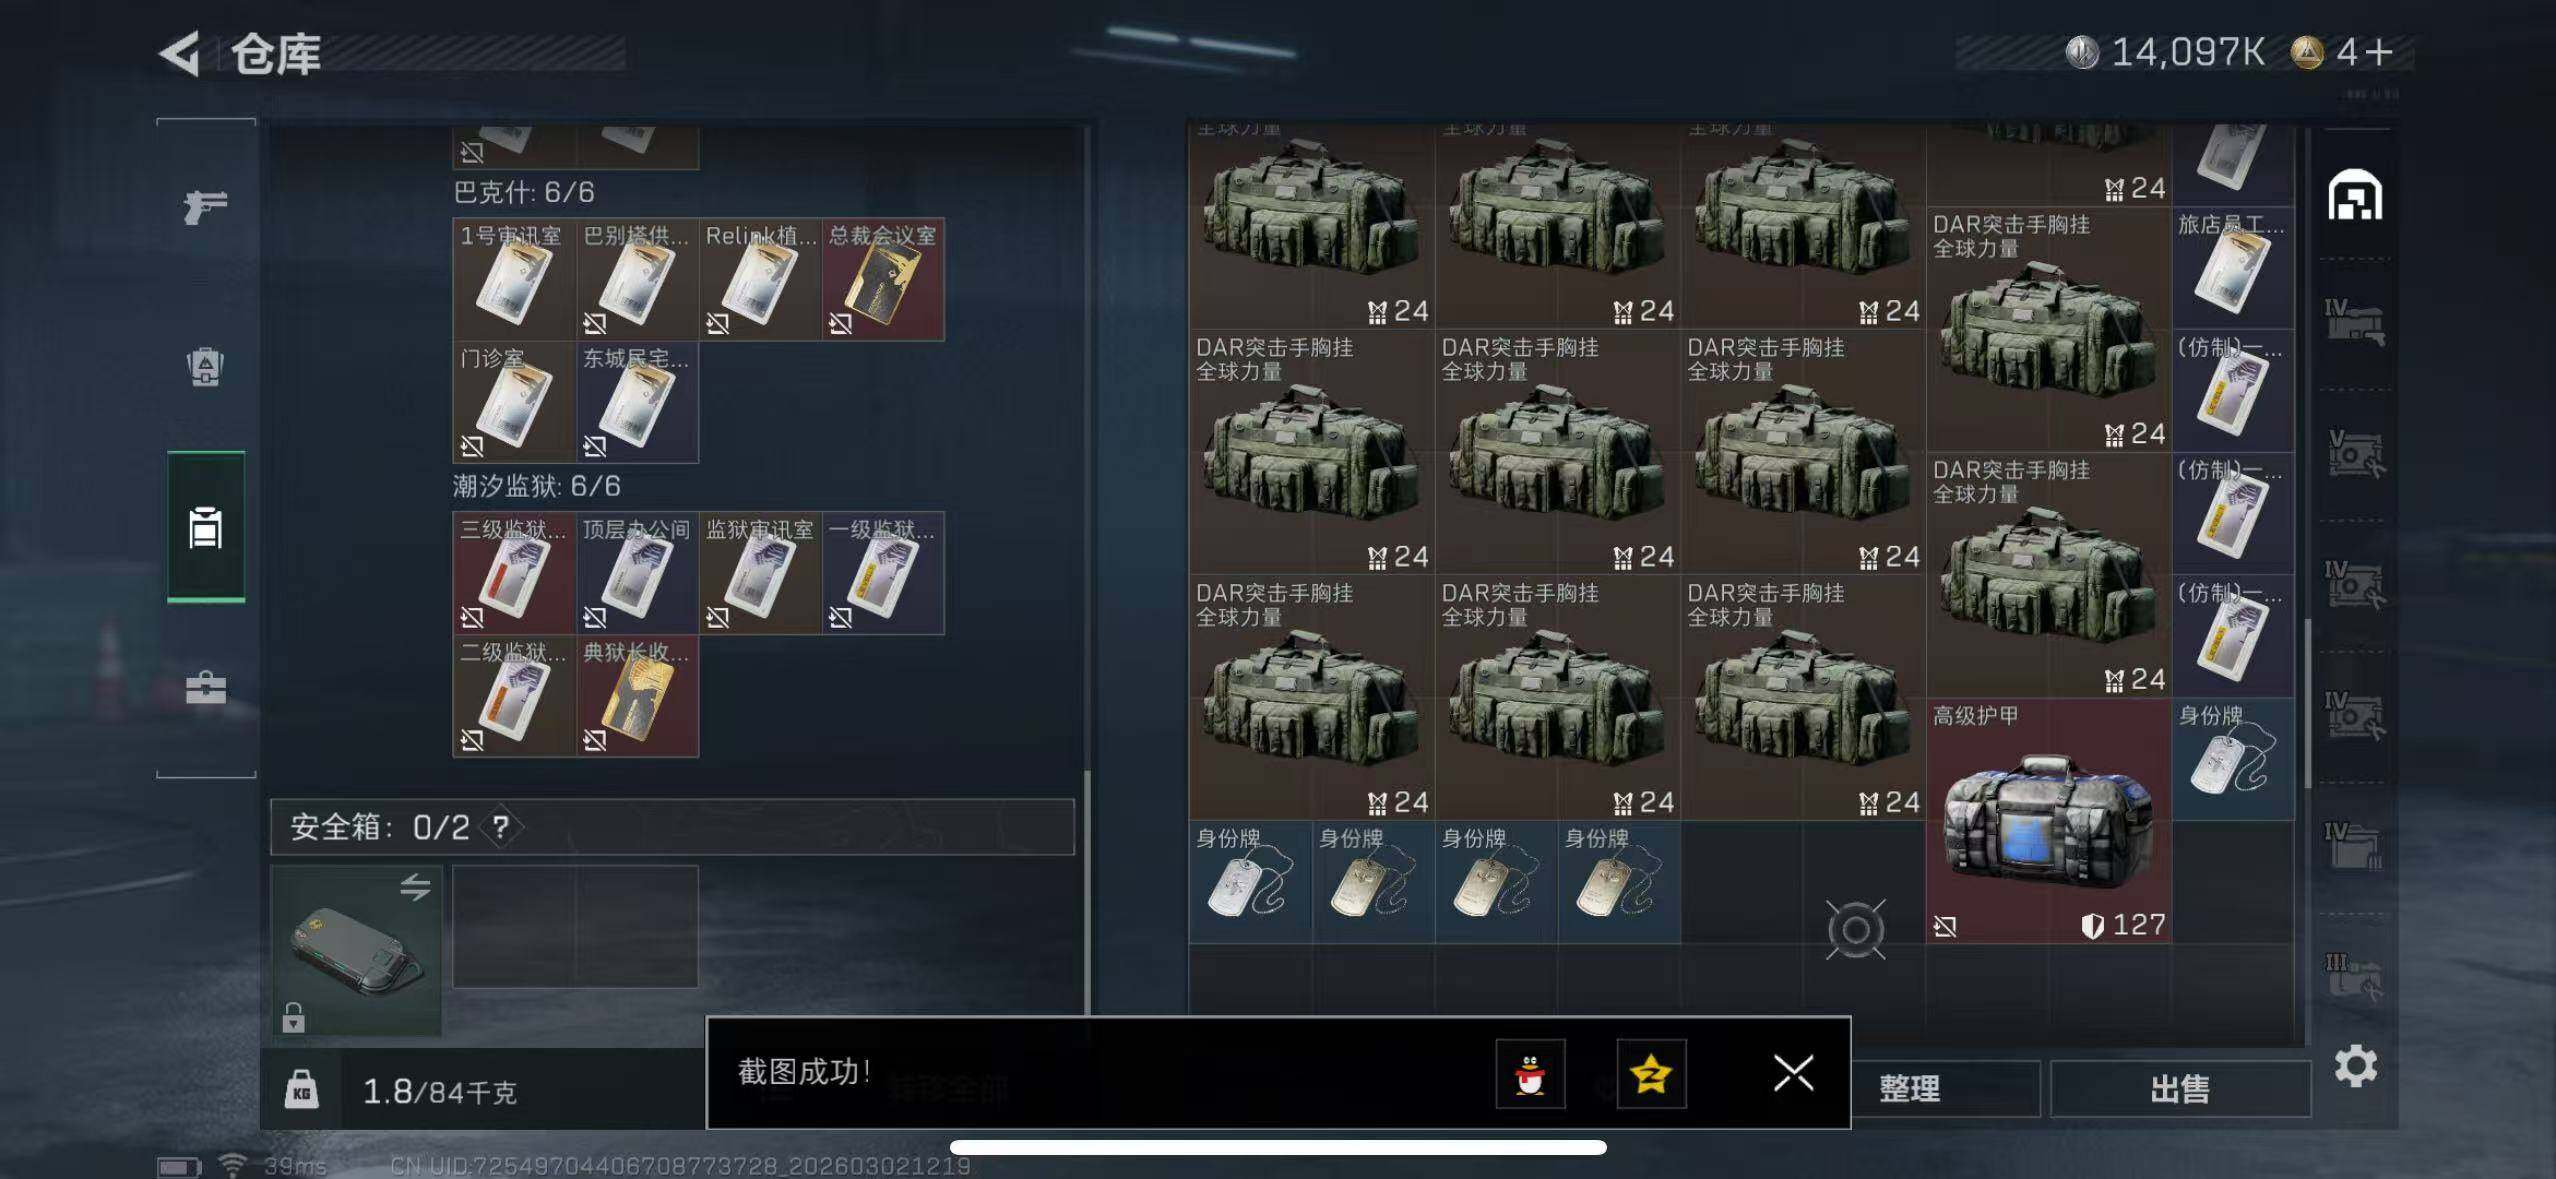Open the briefcase category in sidebar
Viewport: 2556px width, 1179px height.
coord(206,688)
